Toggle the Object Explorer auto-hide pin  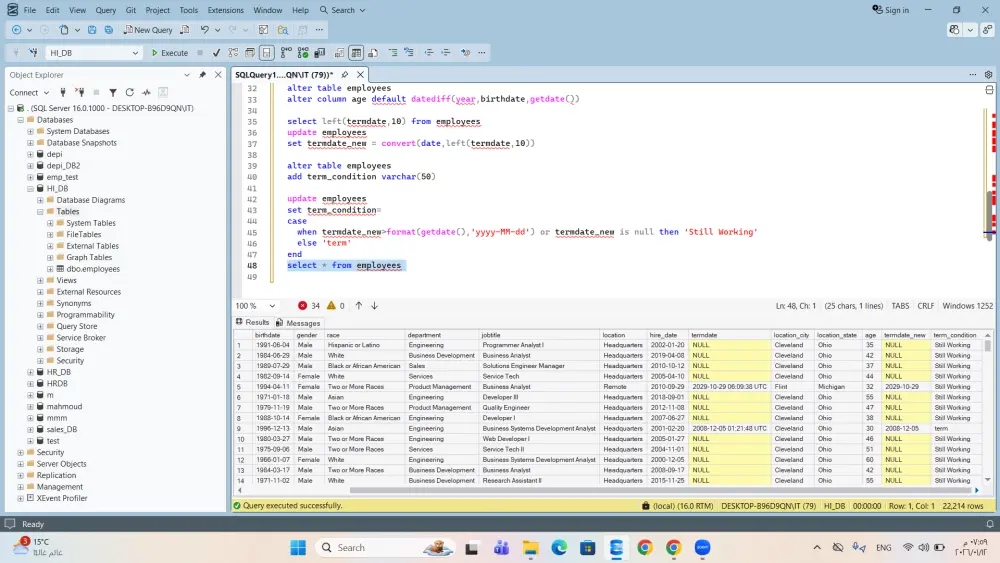tap(202, 75)
